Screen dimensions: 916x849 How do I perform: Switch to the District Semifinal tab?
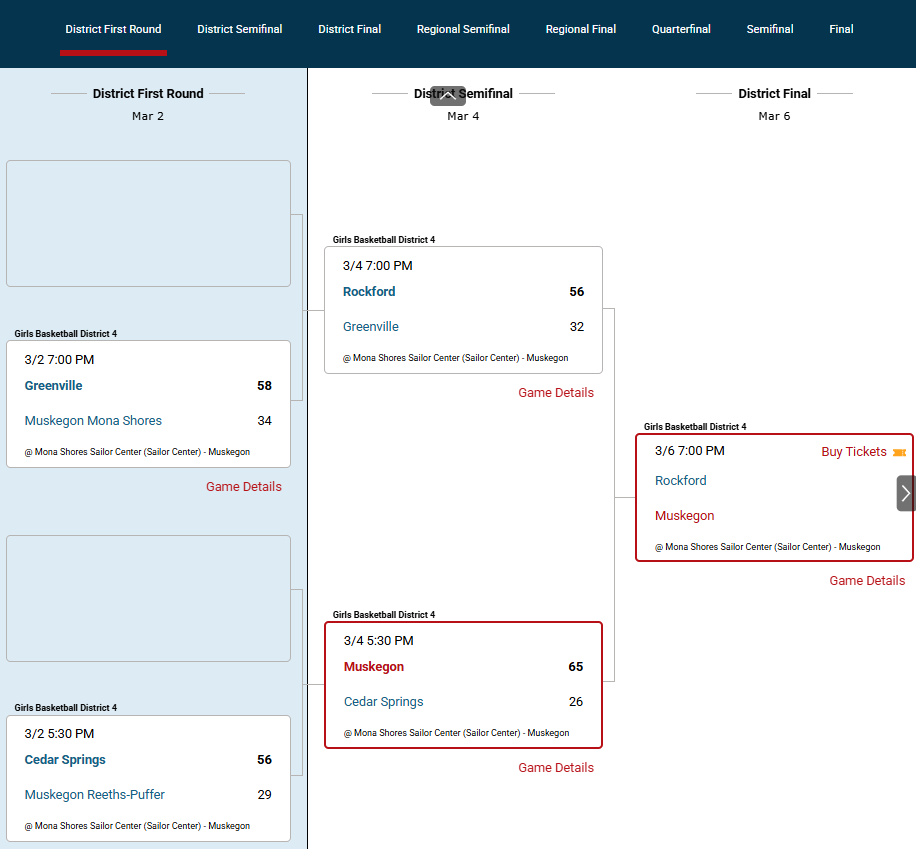point(239,29)
